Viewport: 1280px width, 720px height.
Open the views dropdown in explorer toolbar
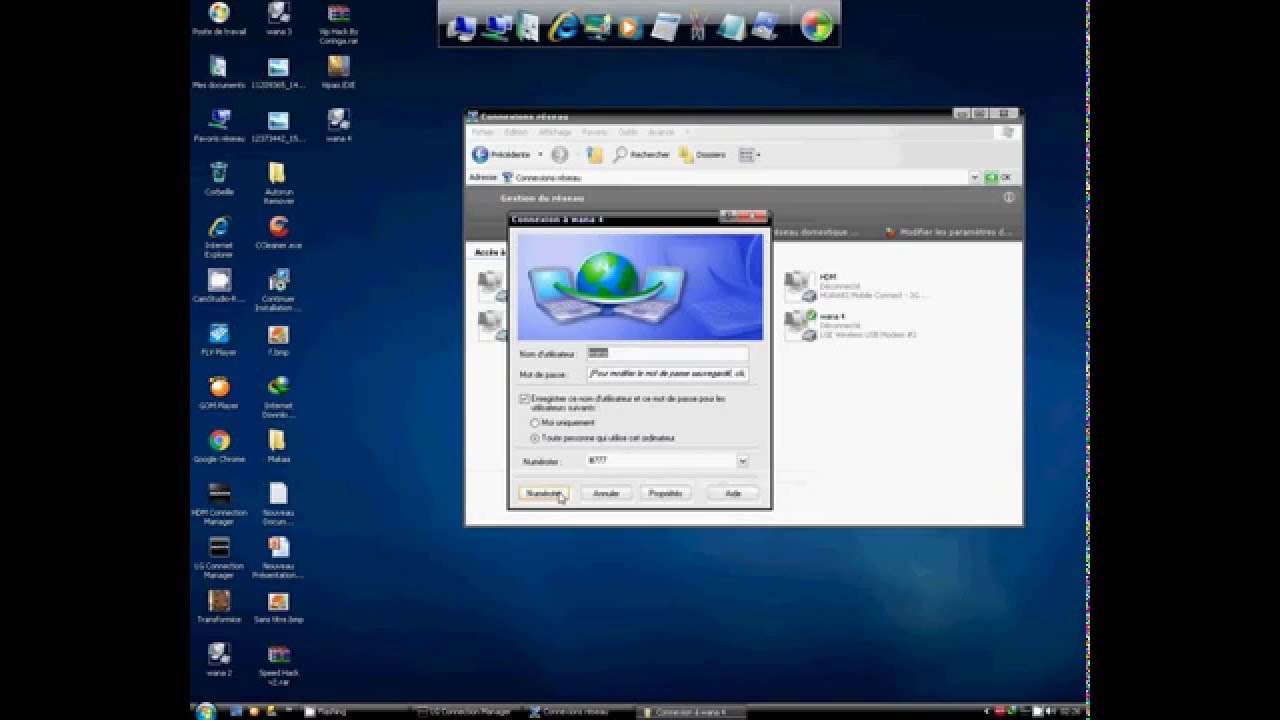749,155
